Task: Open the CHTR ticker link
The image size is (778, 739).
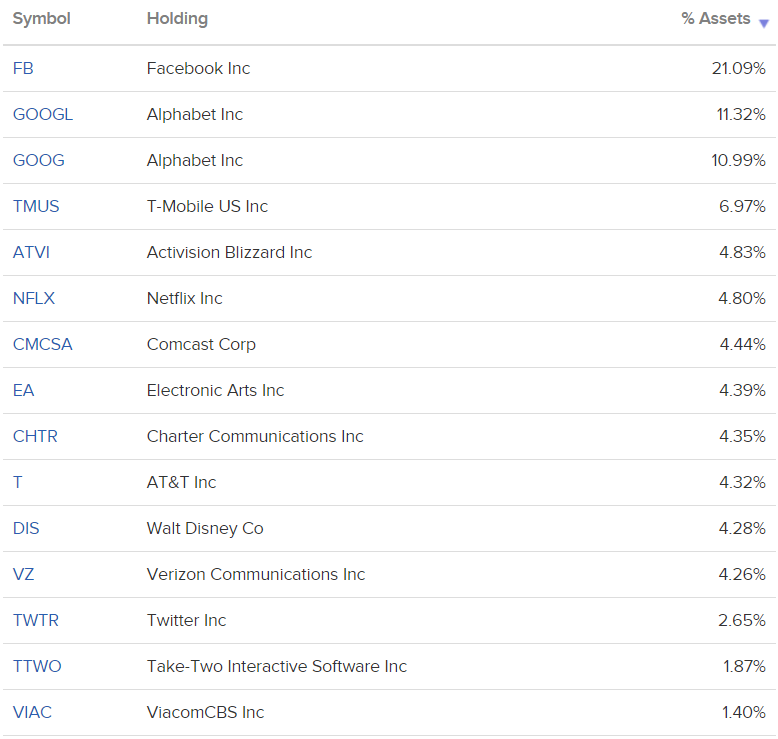Action: coord(35,436)
